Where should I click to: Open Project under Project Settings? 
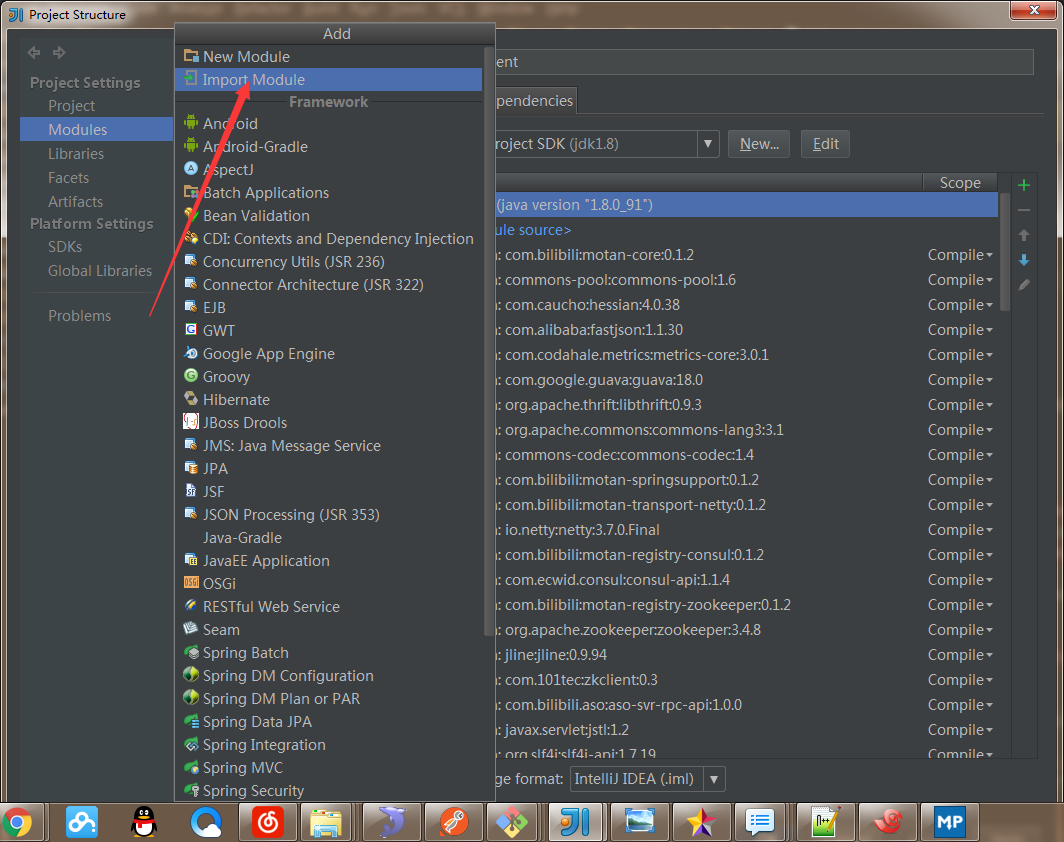click(x=71, y=106)
